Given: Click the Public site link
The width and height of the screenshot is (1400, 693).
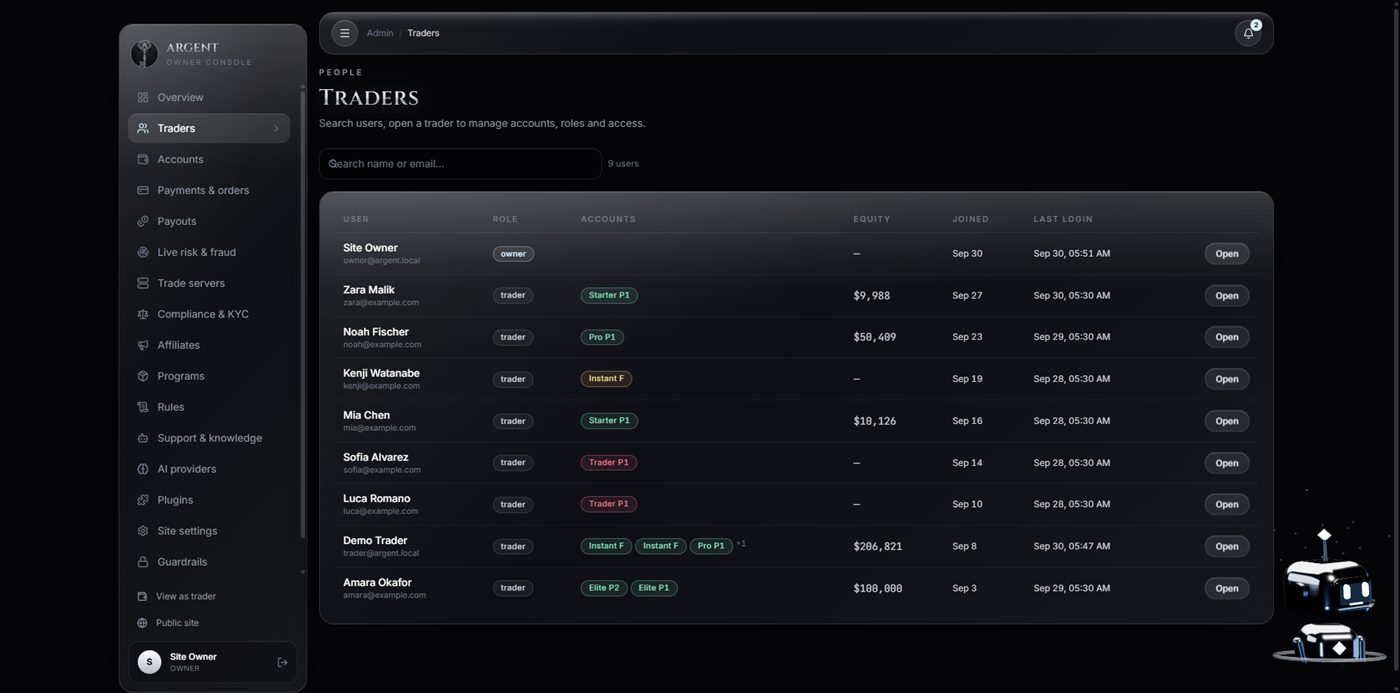Looking at the screenshot, I should 177,623.
